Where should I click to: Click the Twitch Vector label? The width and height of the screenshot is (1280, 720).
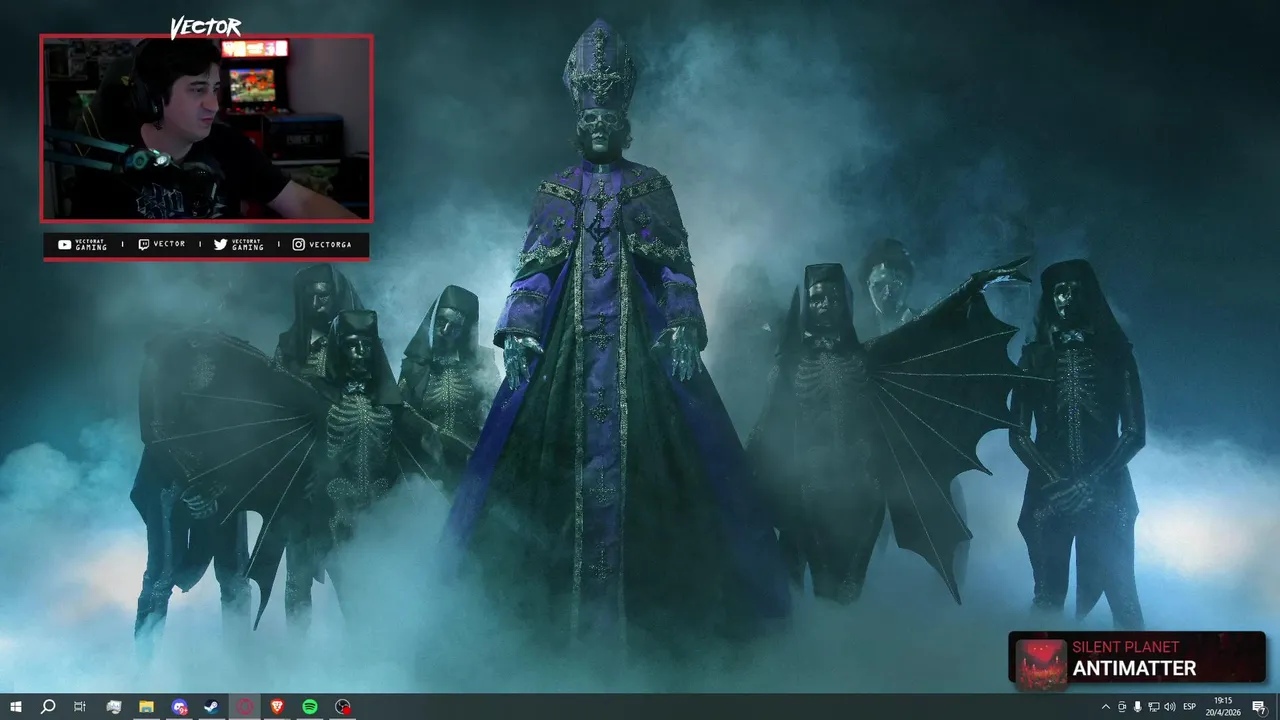coord(161,244)
